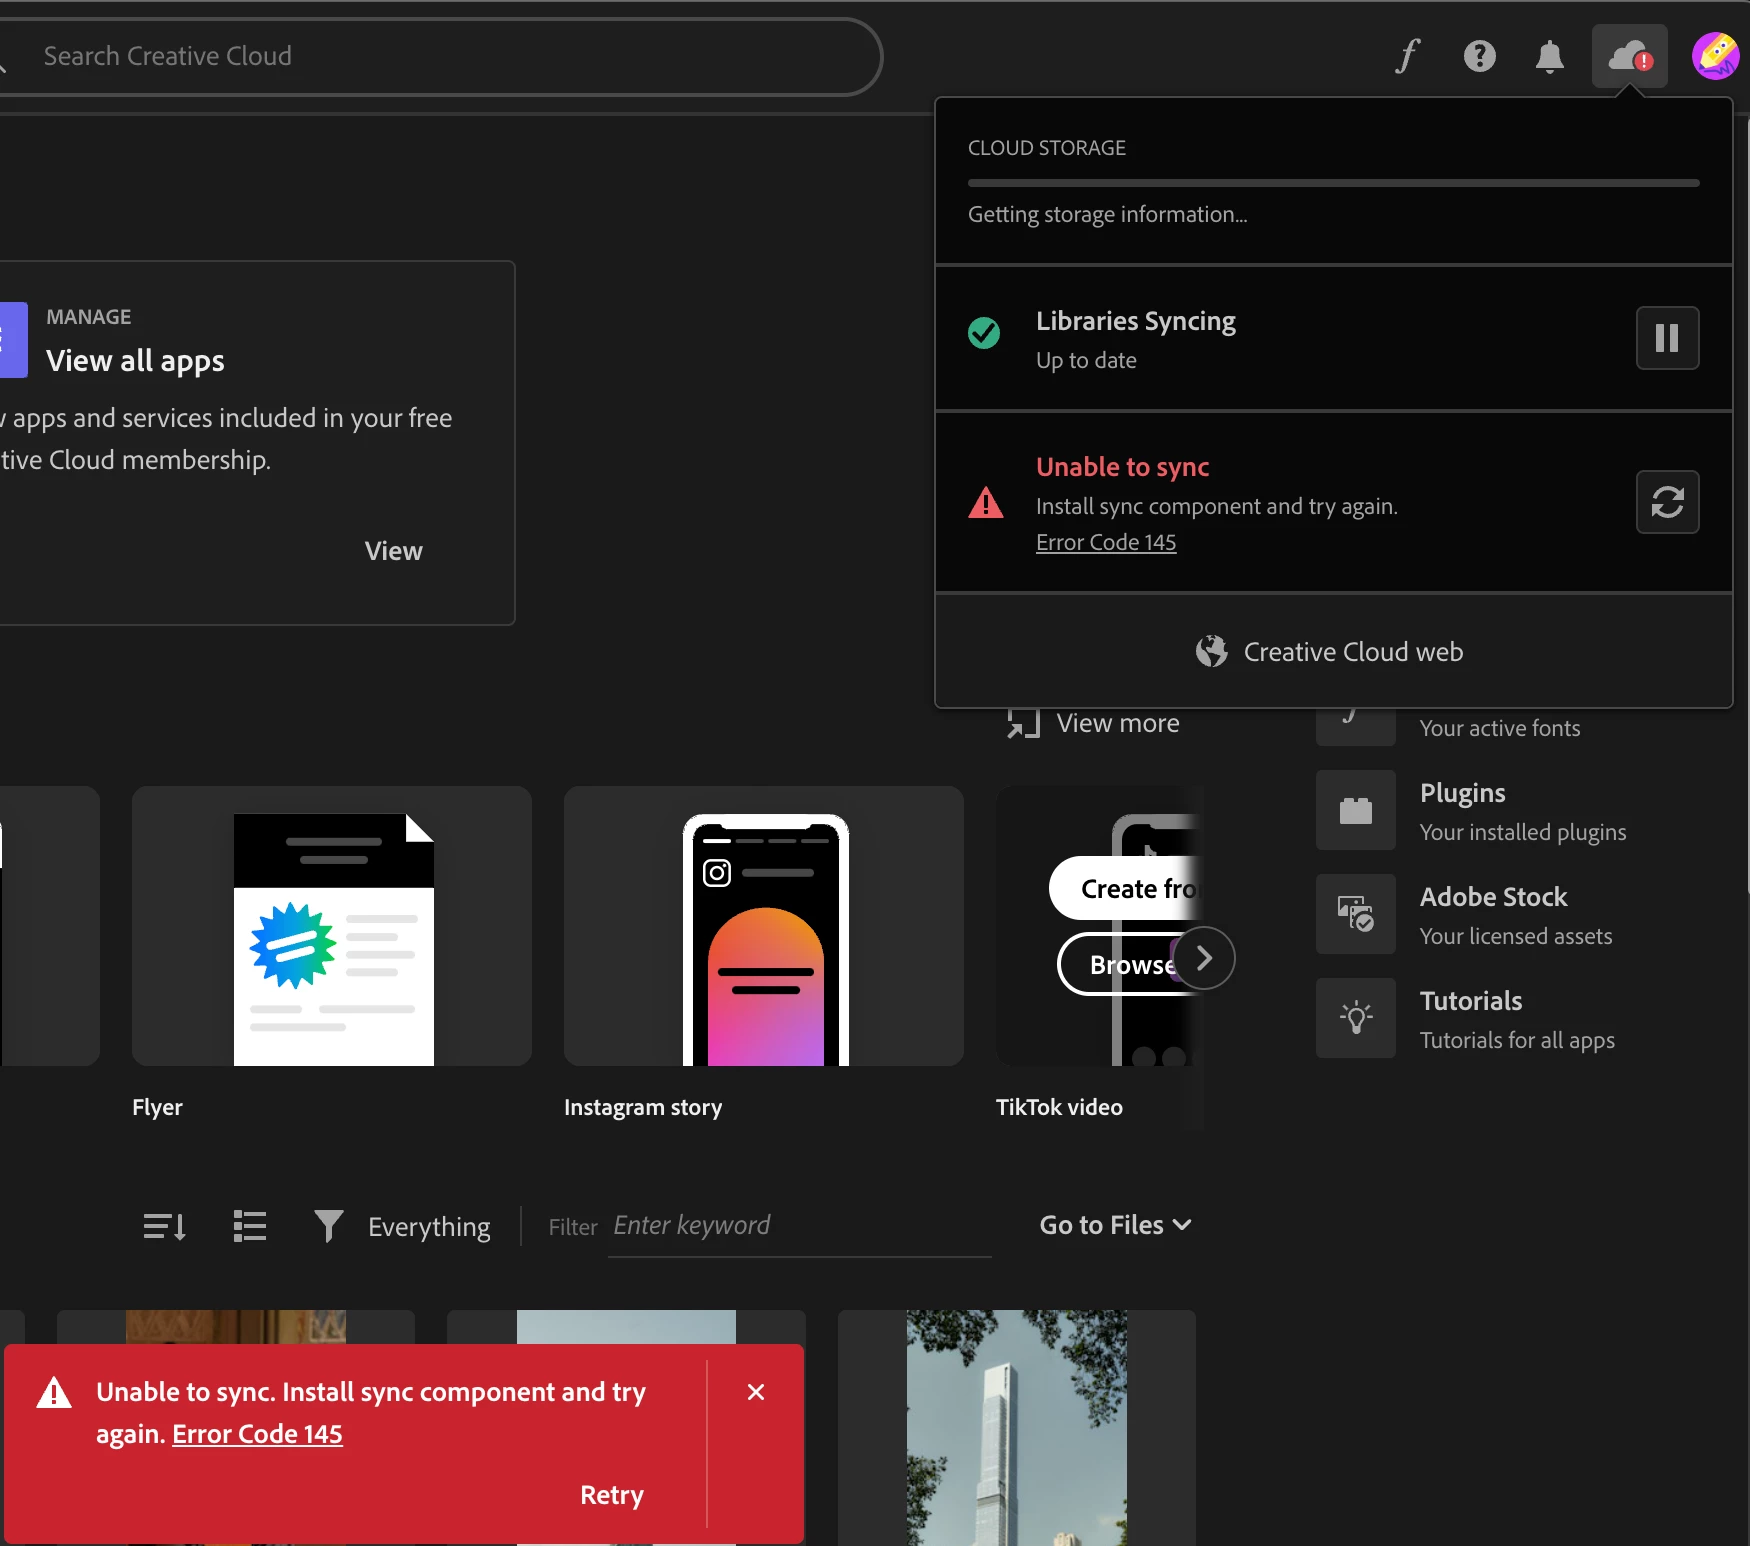Click the cloud storage progress bar
This screenshot has width=1750, height=1546.
click(1333, 183)
